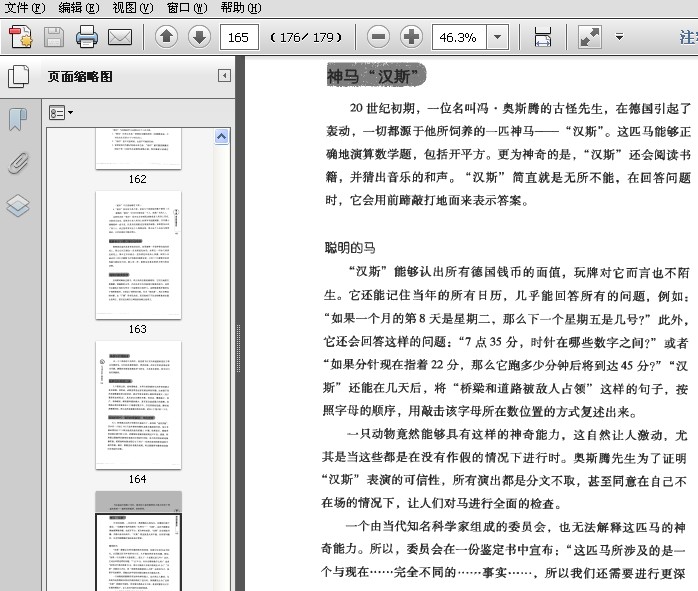Select page 162 thumbnail
Viewport: 698px width, 591px height.
pos(138,149)
